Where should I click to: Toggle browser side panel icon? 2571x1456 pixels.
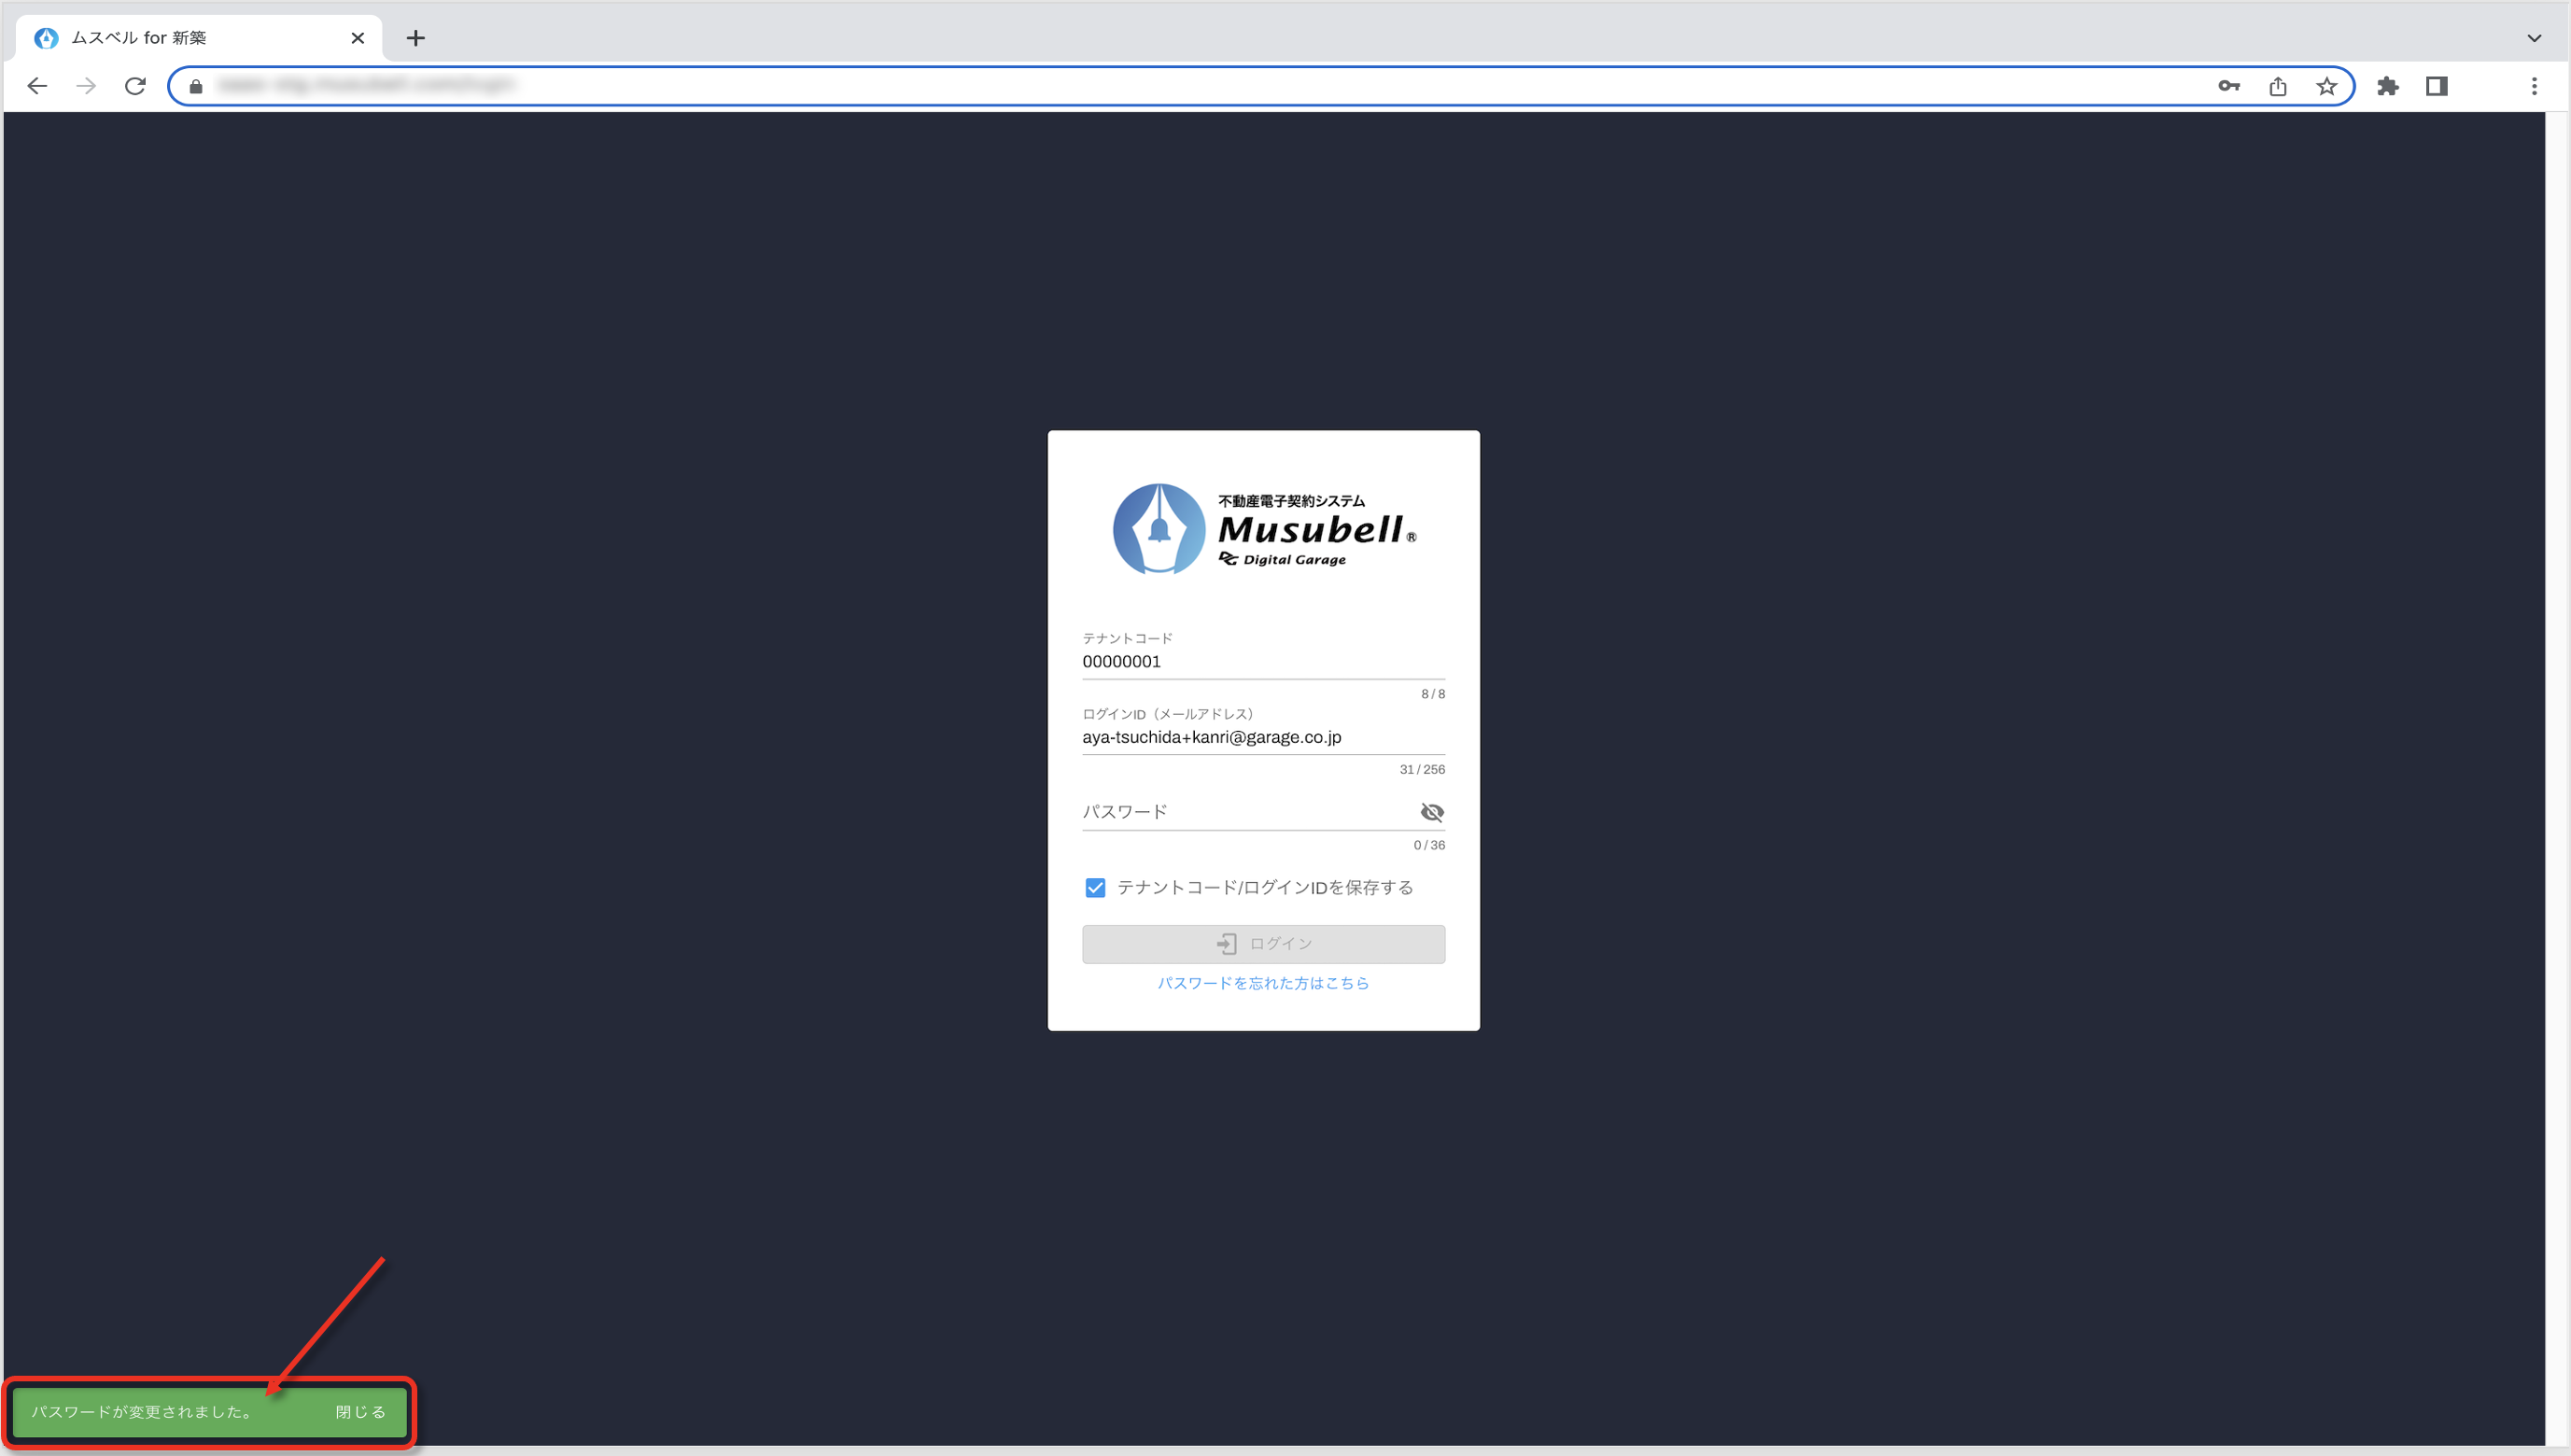tap(2436, 86)
